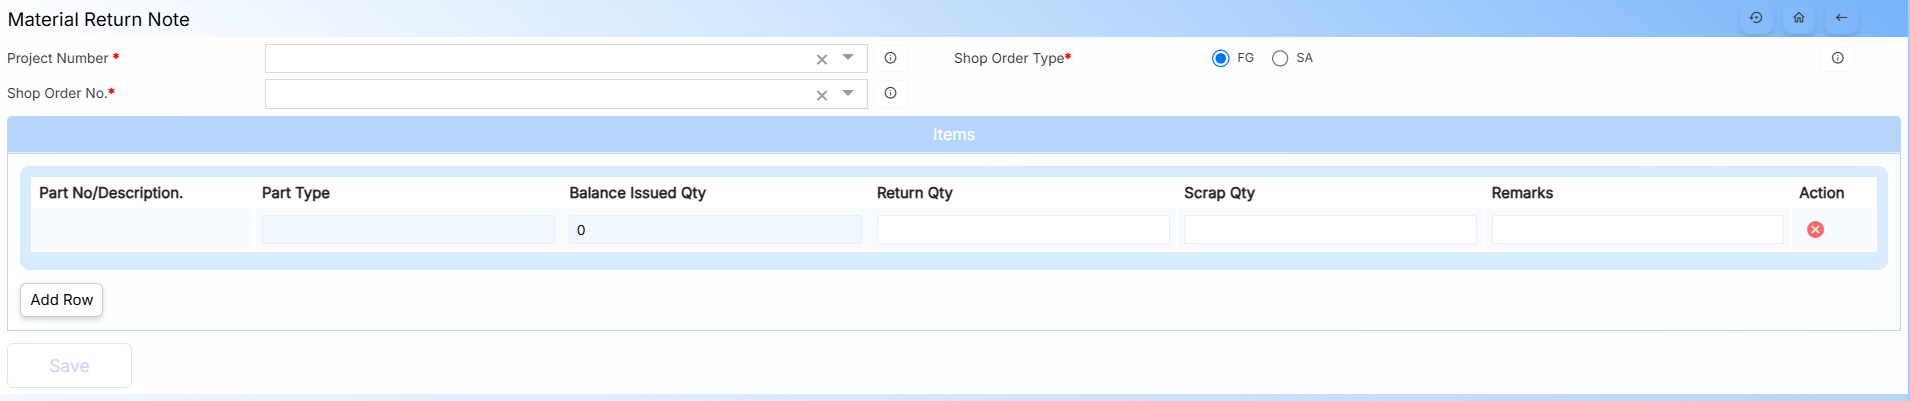This screenshot has width=1910, height=401.
Task: Click the Add Row button
Action: pyautogui.click(x=62, y=300)
